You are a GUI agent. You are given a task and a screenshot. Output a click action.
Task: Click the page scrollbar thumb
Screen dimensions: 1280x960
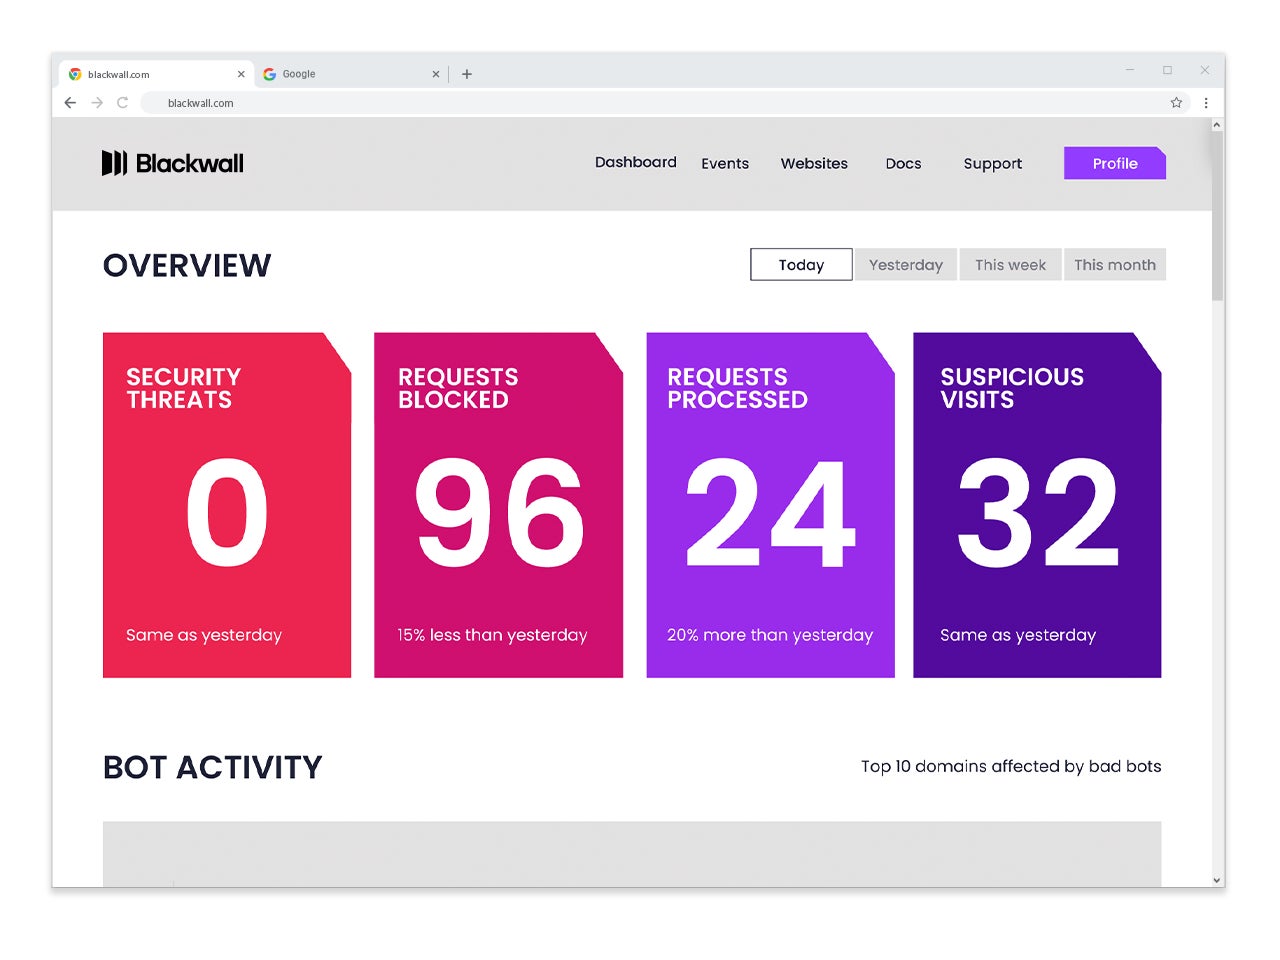click(1217, 215)
